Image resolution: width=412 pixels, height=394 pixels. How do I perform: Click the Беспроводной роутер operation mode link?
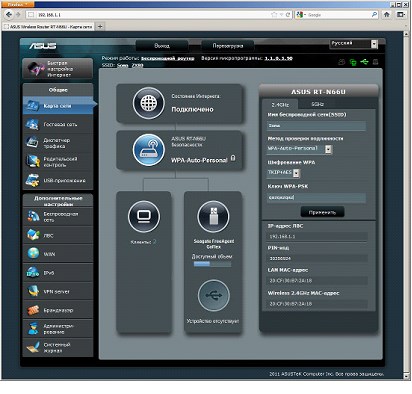(167, 59)
